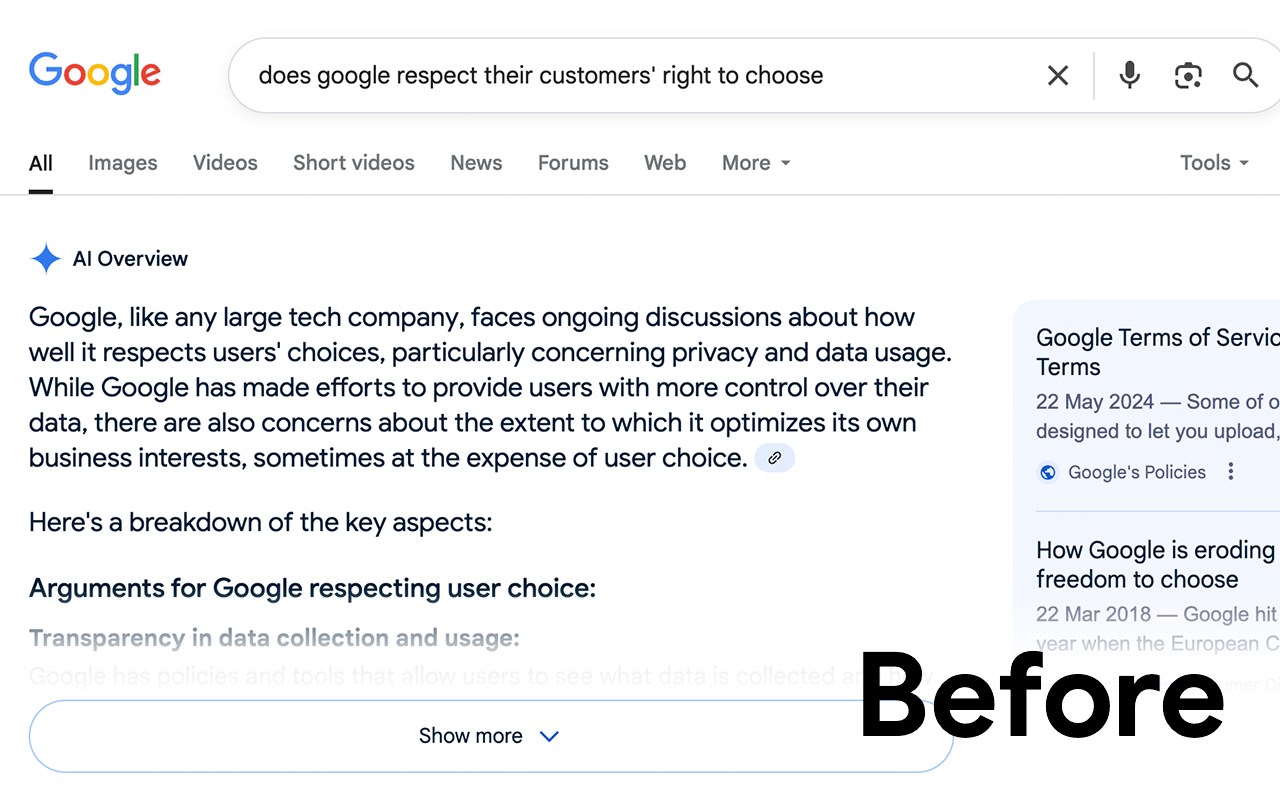The image size is (1280, 800).
Task: Expand AI Overview with Show more
Action: tap(490, 736)
